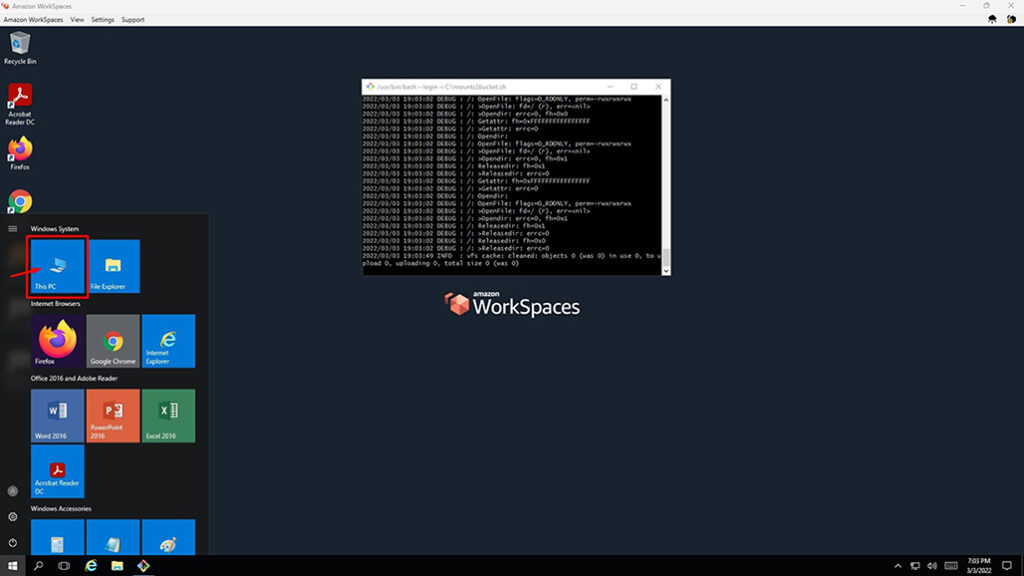Open the File Explorer start tile
The image size is (1024, 576).
tap(113, 266)
